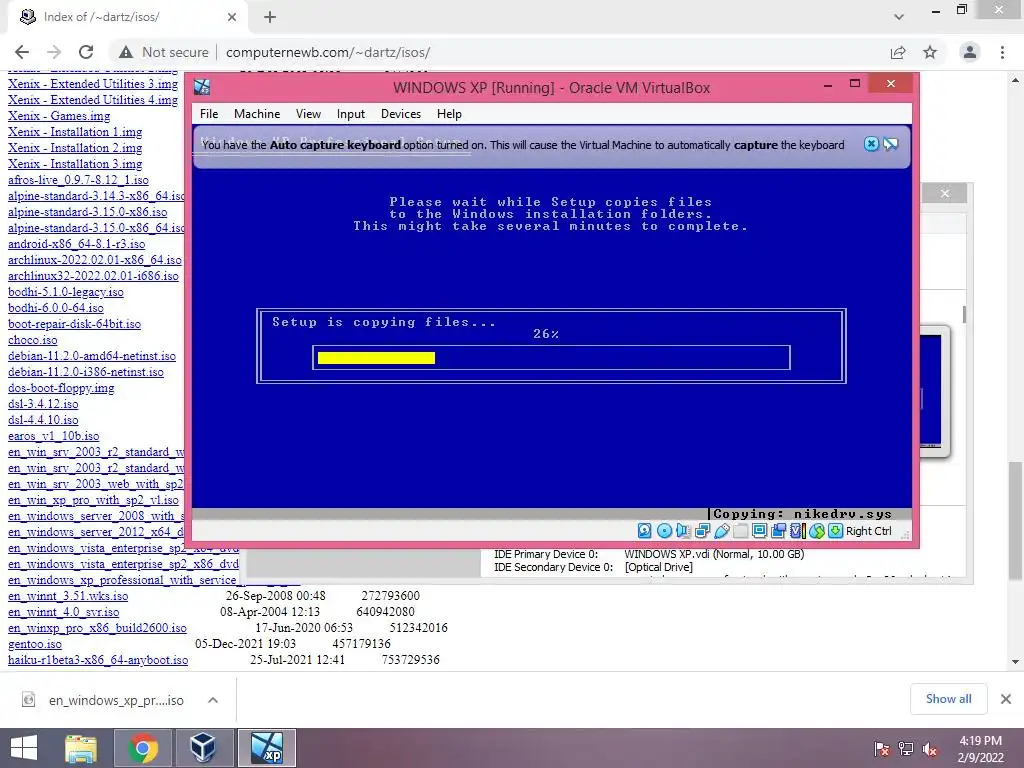1024x768 pixels.
Task: Open the Devices menu in VirtualBox
Action: click(x=401, y=114)
